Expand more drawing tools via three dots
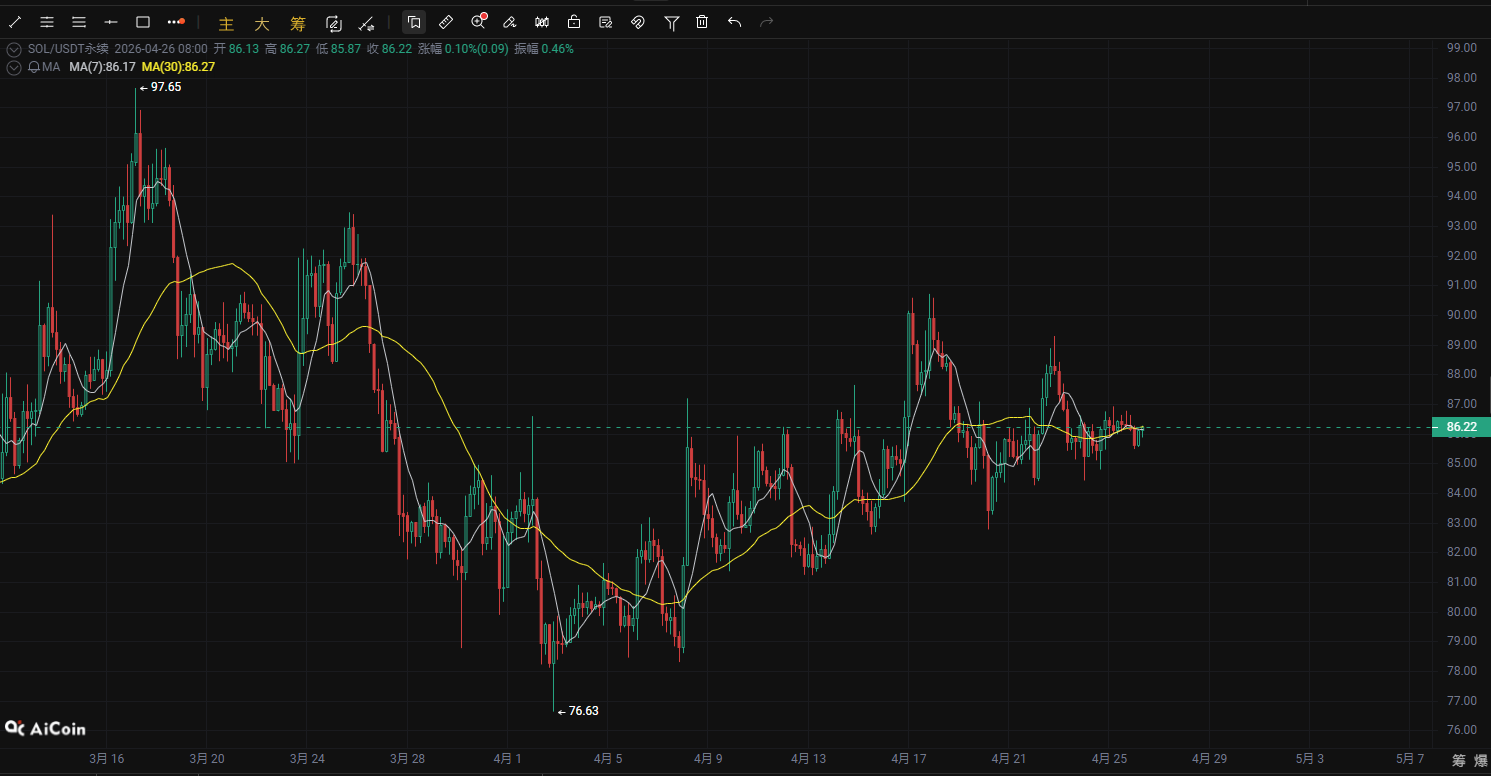 tap(176, 22)
